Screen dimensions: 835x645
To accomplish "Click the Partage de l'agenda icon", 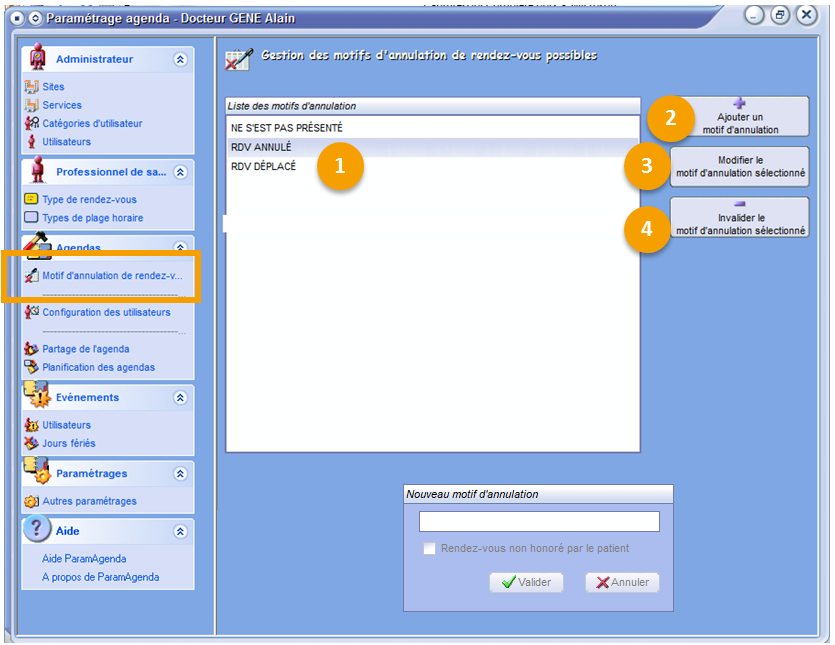I will click(31, 349).
